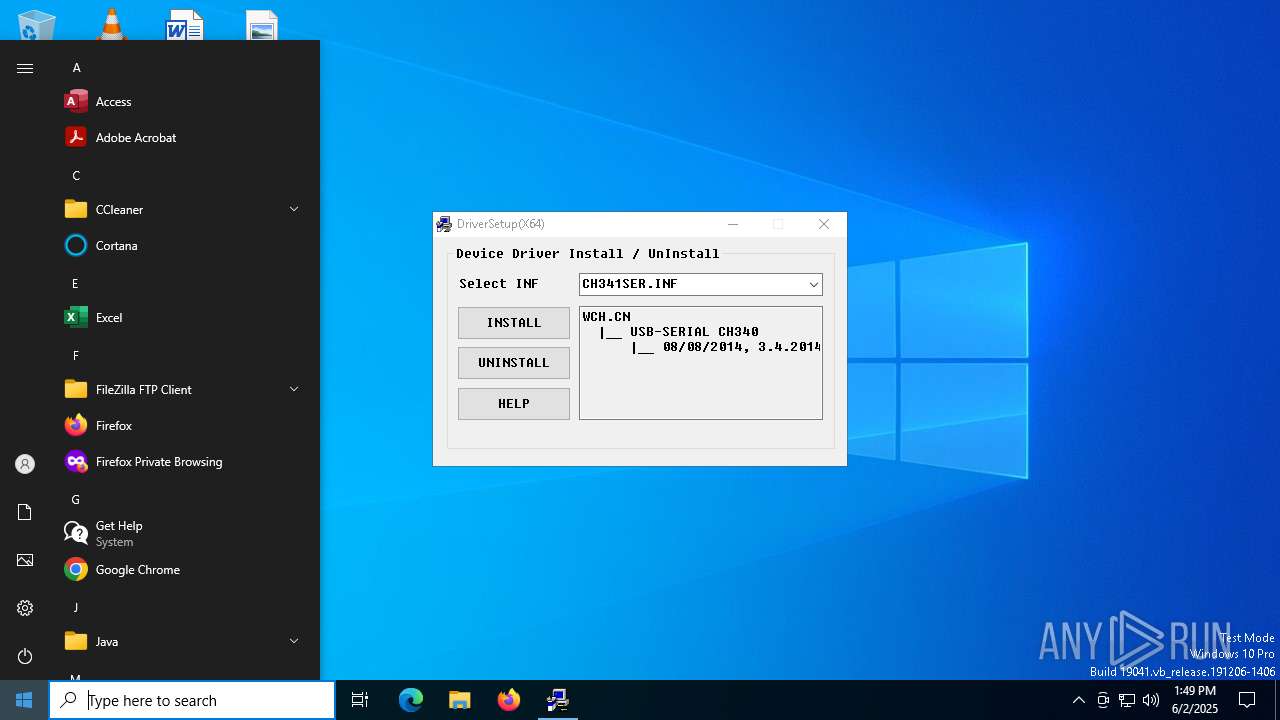Click the Windows Start button
Screen dimensions: 1280x720
point(24,700)
